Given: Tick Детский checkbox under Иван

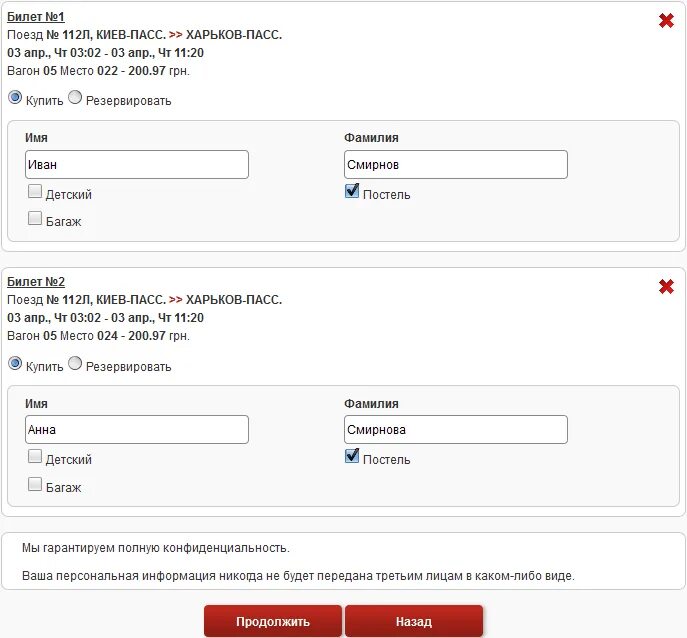Looking at the screenshot, I should point(35,191).
